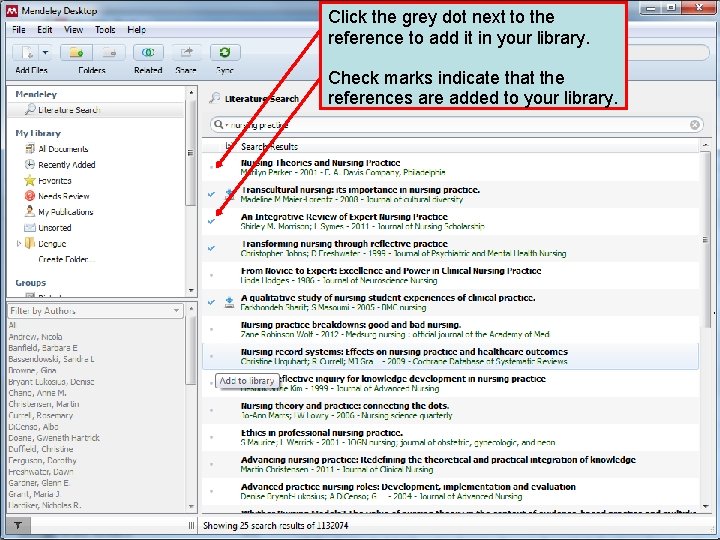The width and height of the screenshot is (720, 540).
Task: Clear the literature search field
Action: tap(695, 125)
